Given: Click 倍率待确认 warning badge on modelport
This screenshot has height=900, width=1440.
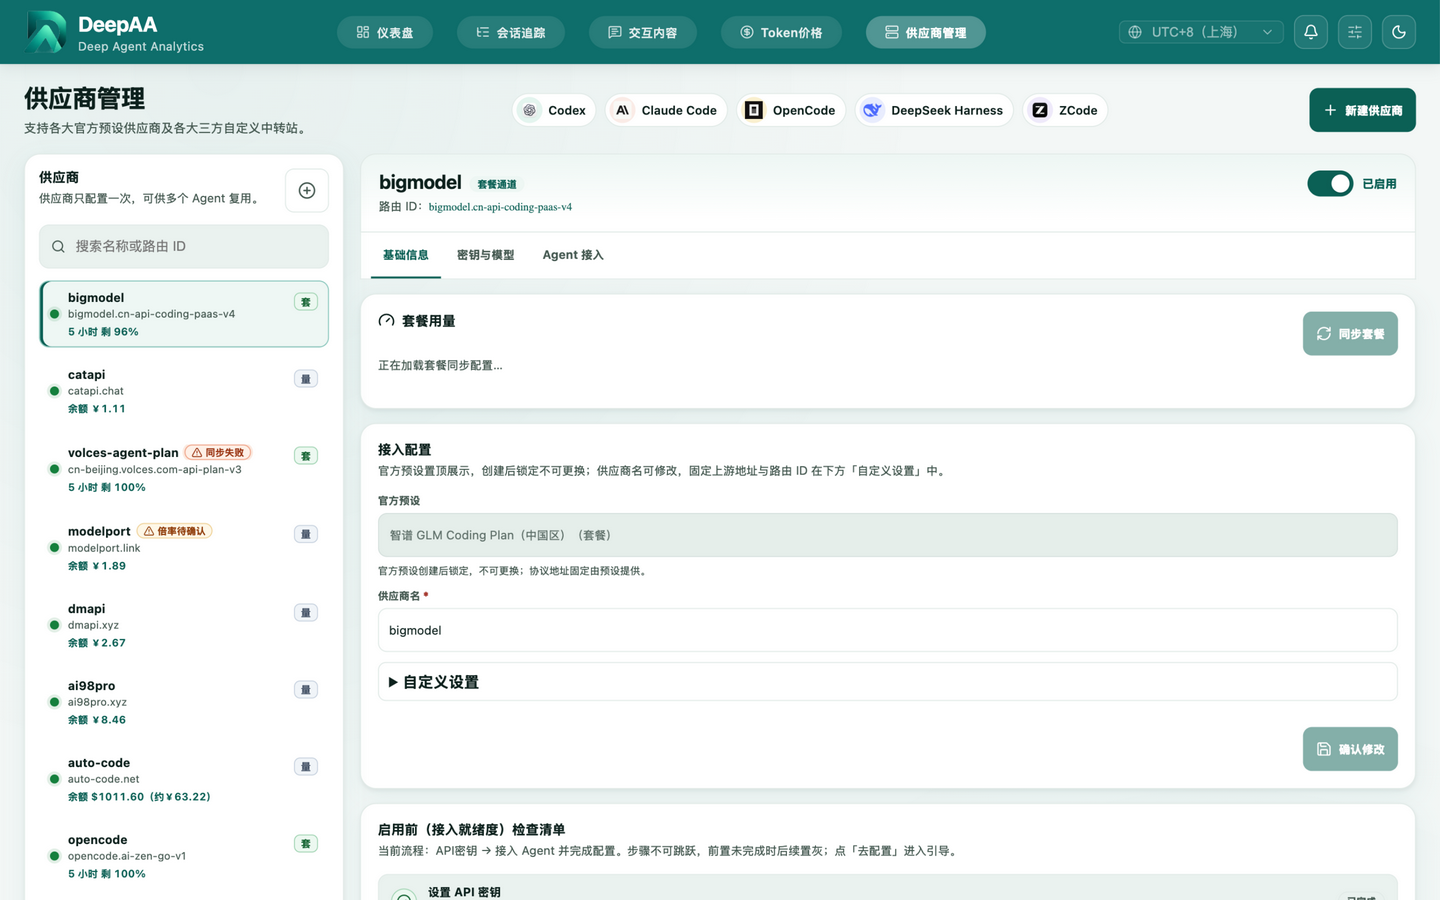Looking at the screenshot, I should (x=175, y=531).
